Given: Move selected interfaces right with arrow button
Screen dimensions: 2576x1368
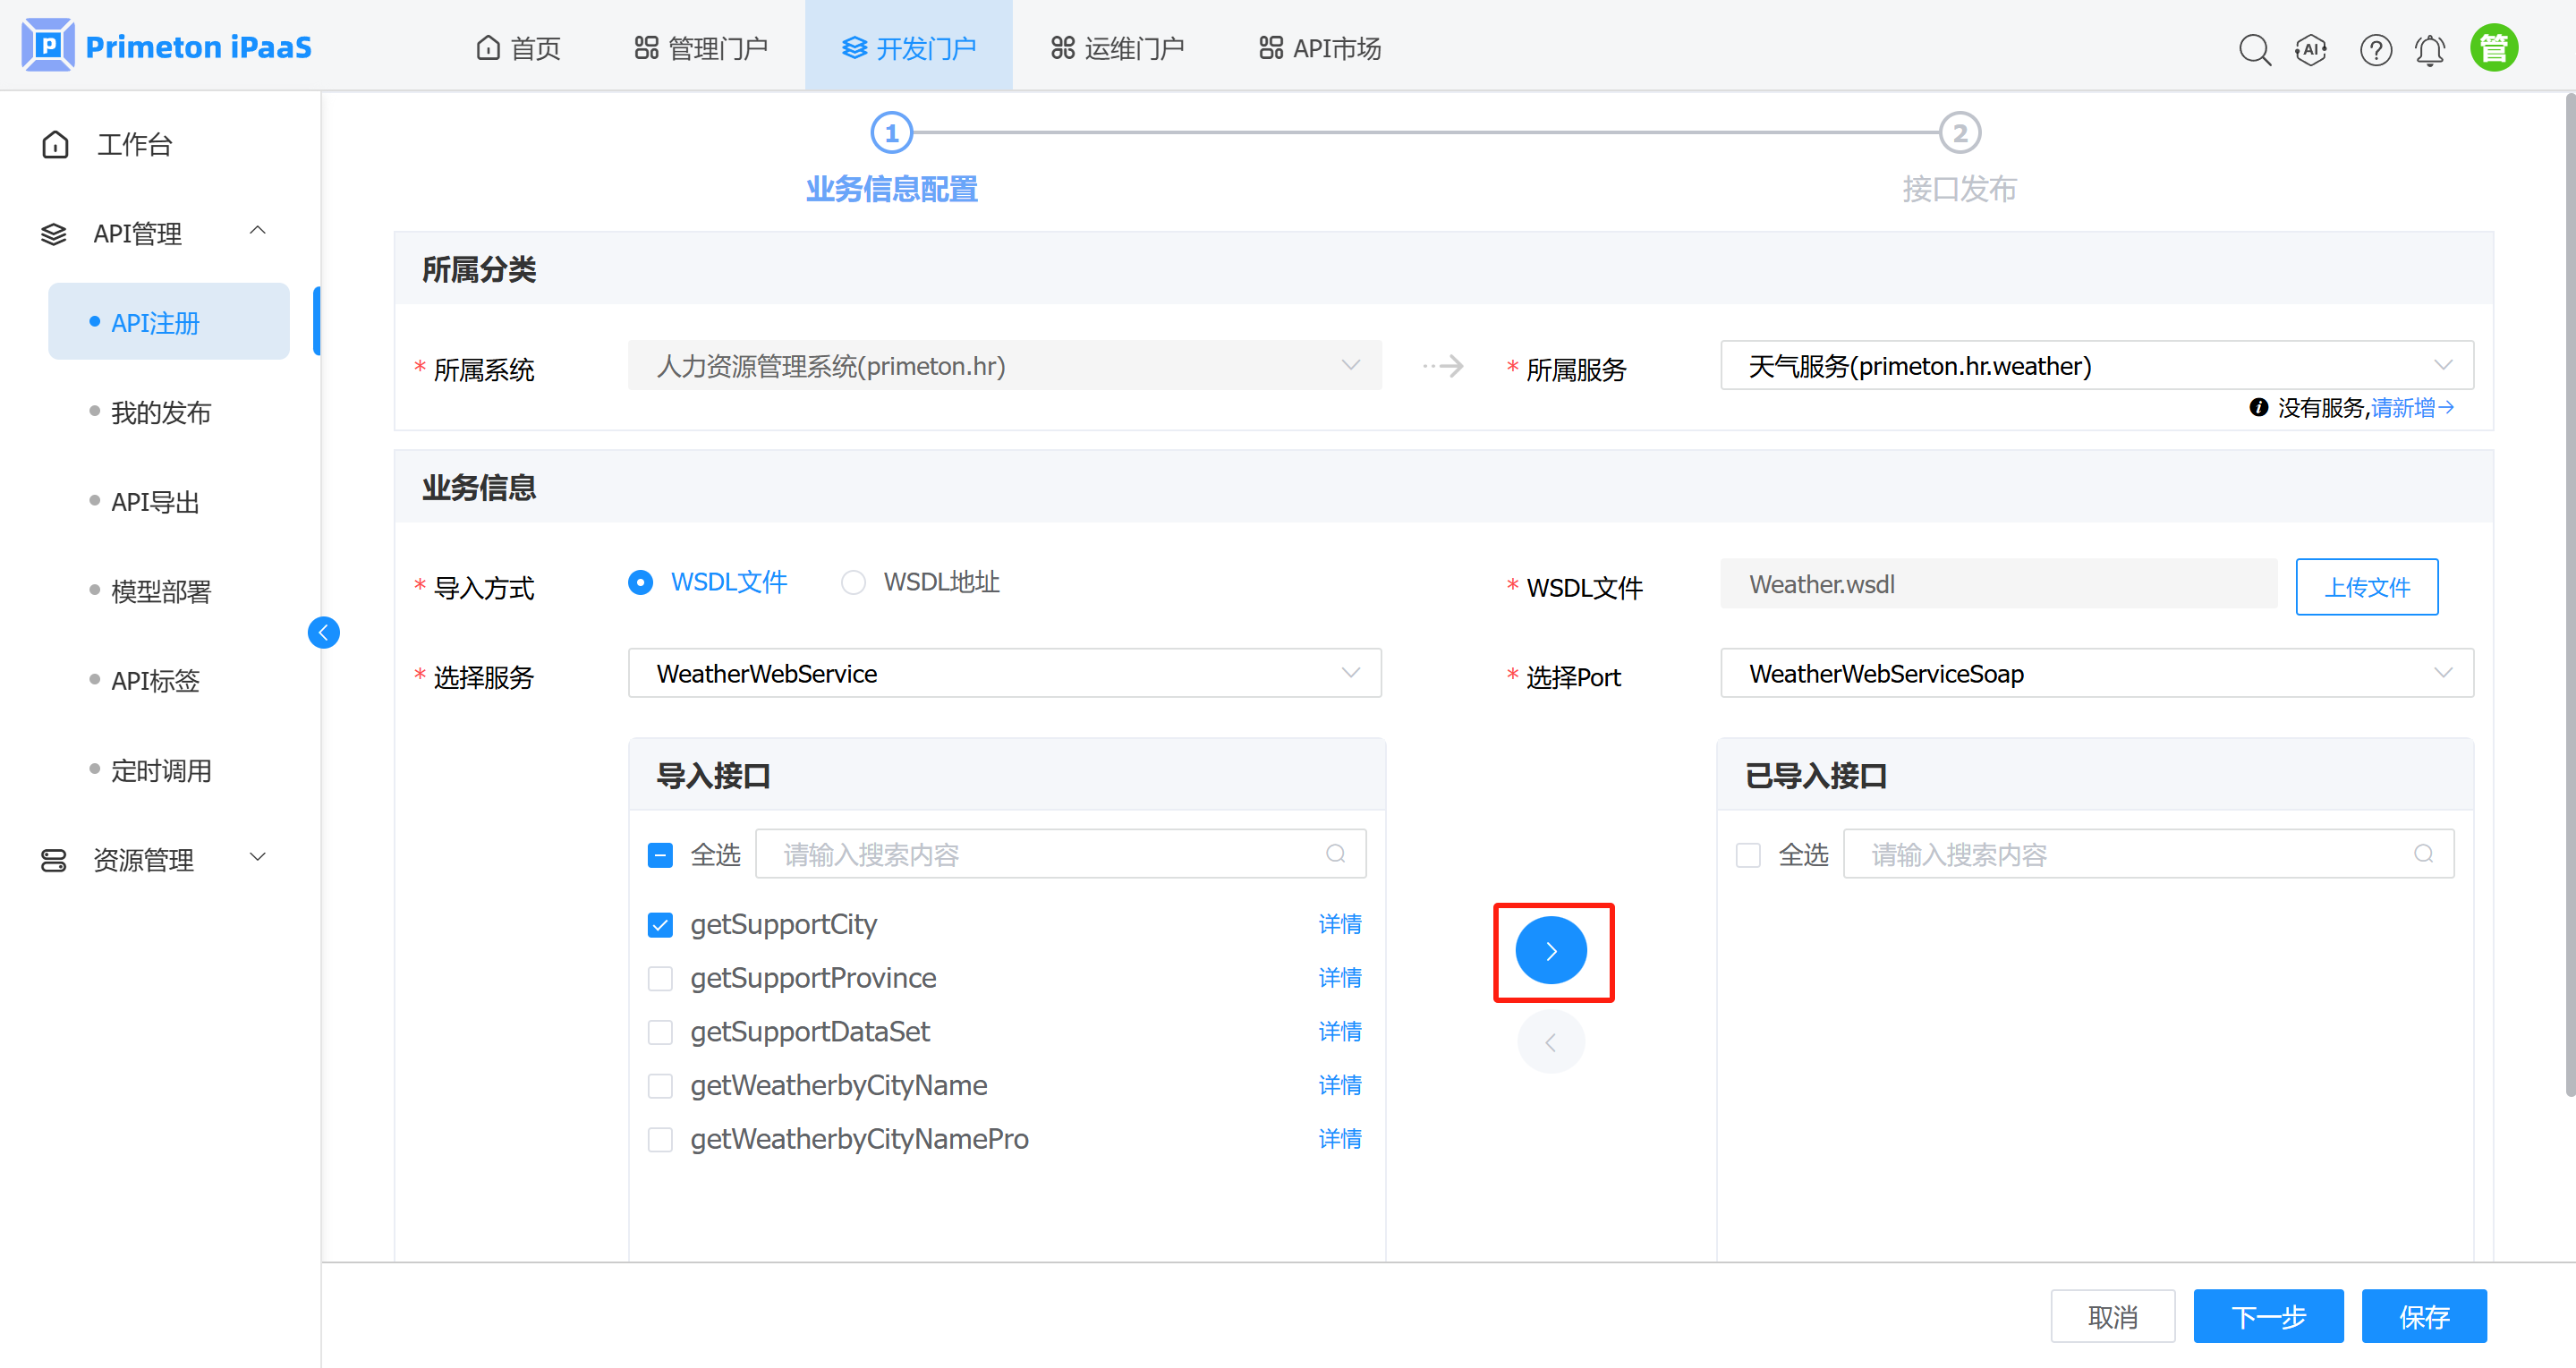Looking at the screenshot, I should click(x=1551, y=951).
